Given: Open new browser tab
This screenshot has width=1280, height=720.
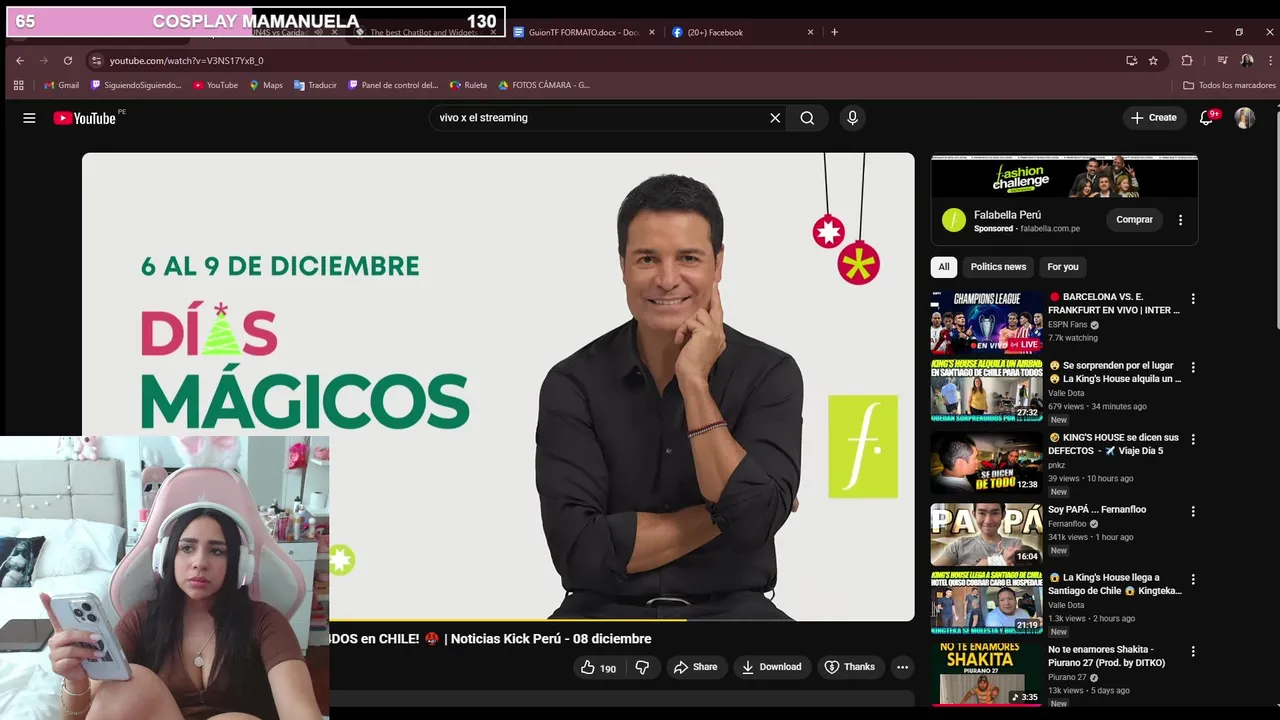Looking at the screenshot, I should (x=834, y=32).
